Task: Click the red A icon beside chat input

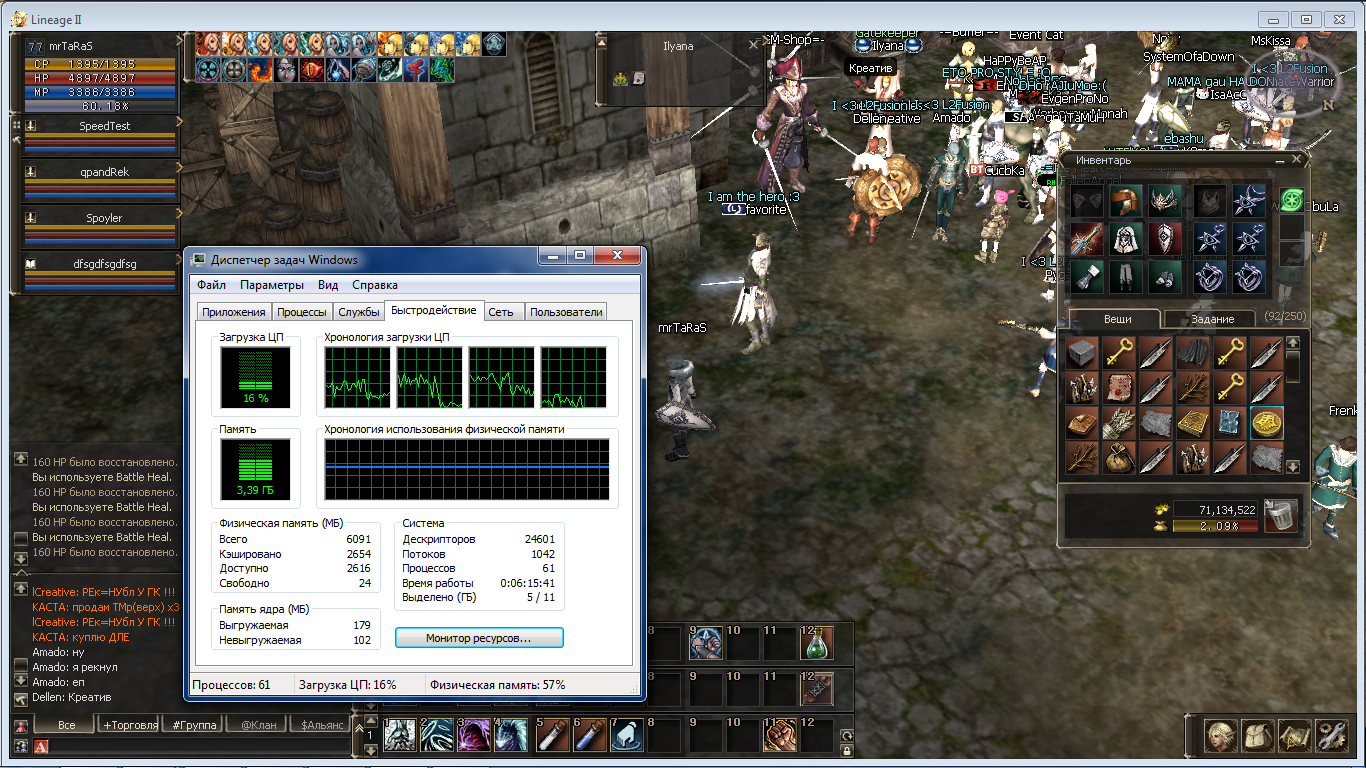Action: 41,746
